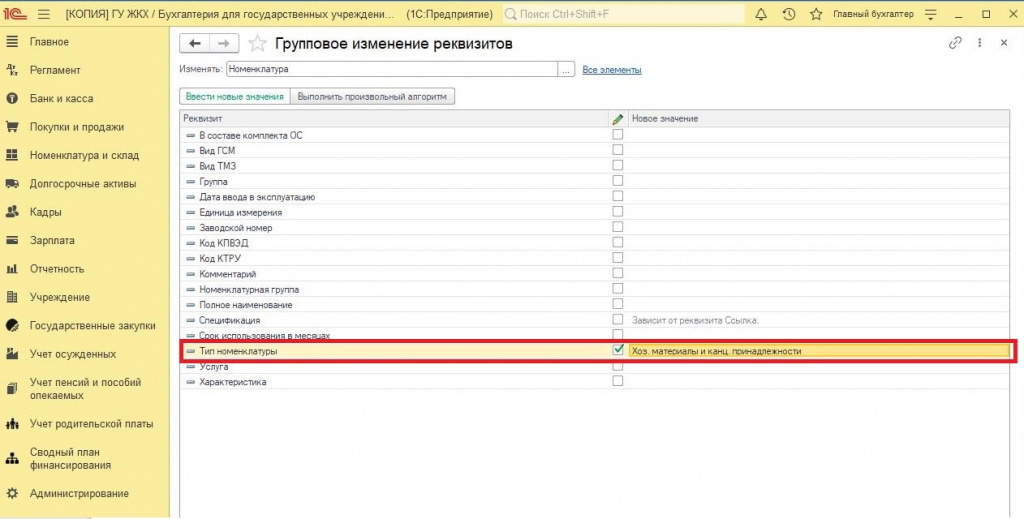Screen dimensions: 1024x519
Task: Open the Главный бухгалтер user name
Action: click(x=873, y=14)
